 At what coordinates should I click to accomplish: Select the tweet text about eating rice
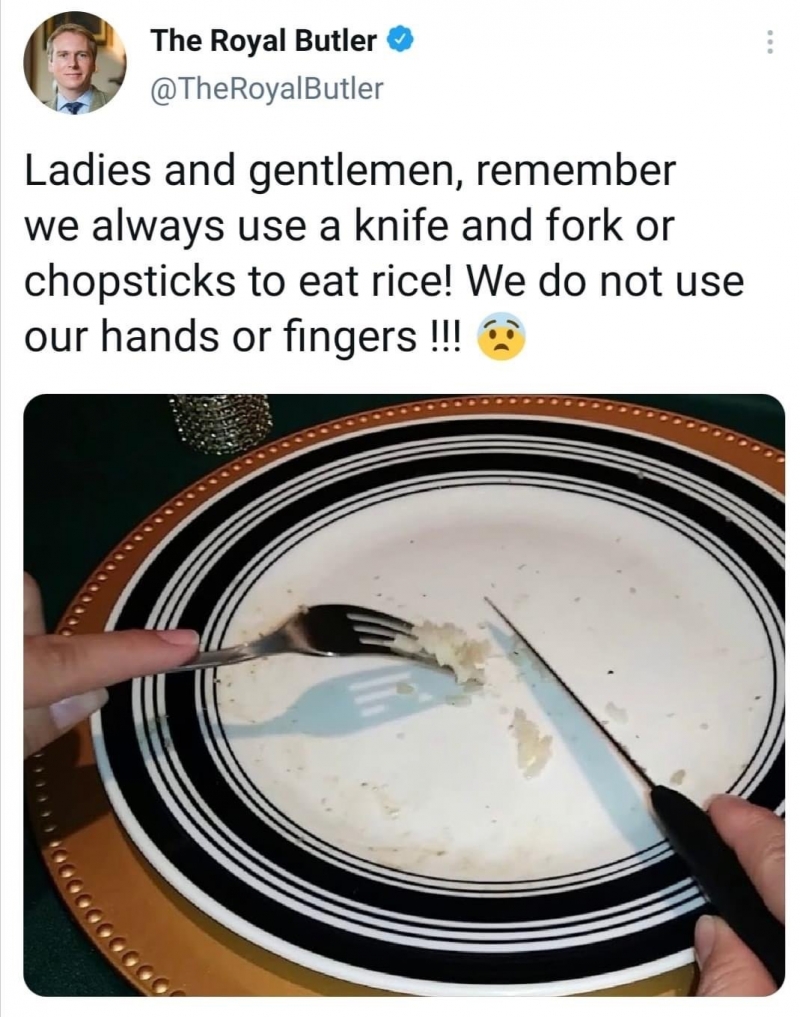[x=383, y=253]
